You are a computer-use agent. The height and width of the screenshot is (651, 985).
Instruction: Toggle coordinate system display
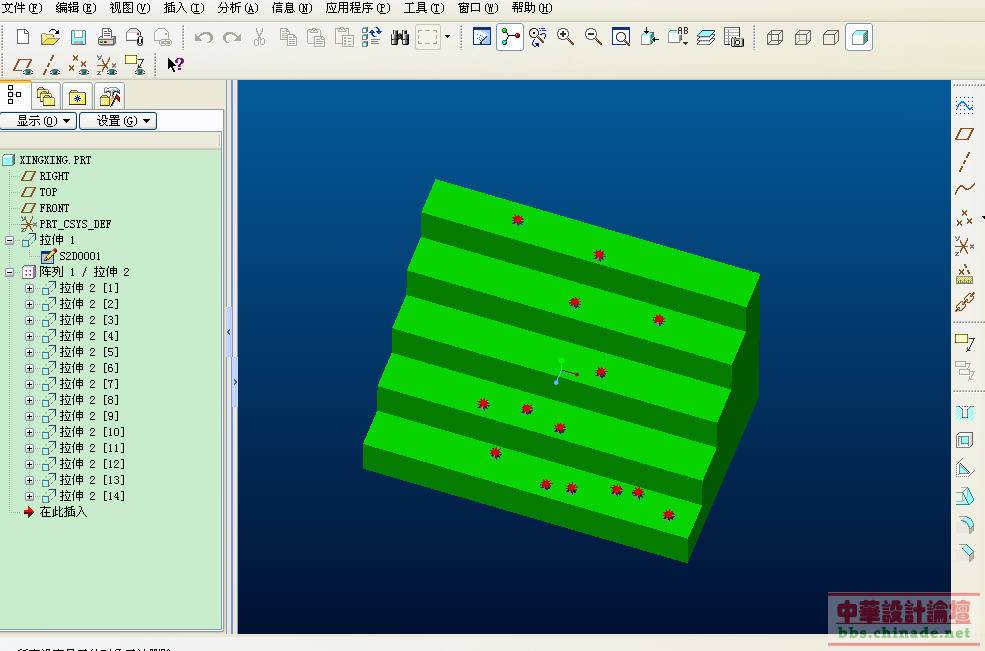click(107, 66)
